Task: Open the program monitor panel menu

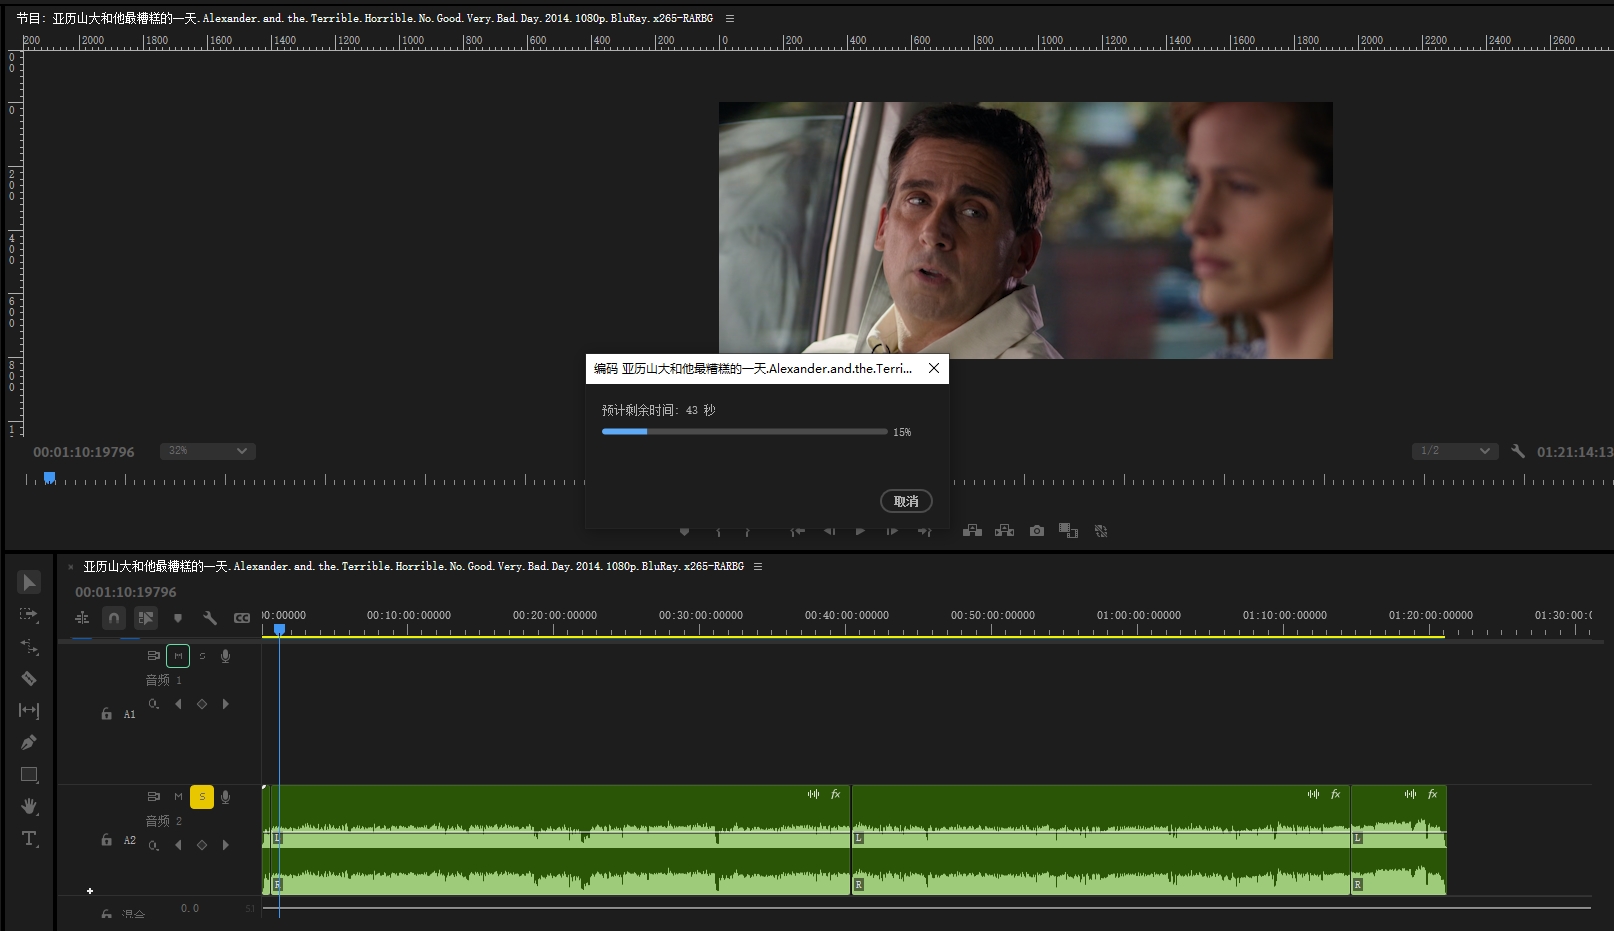Action: point(730,18)
